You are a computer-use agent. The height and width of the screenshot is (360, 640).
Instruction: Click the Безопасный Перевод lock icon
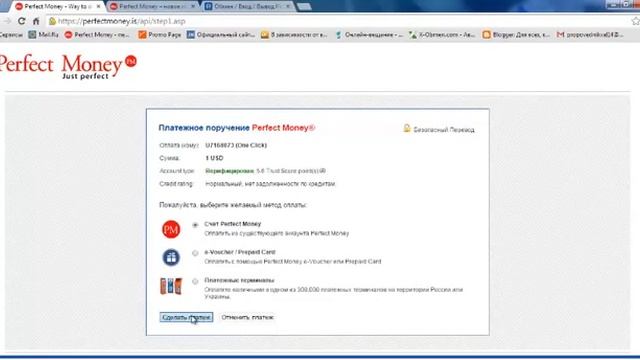[407, 129]
